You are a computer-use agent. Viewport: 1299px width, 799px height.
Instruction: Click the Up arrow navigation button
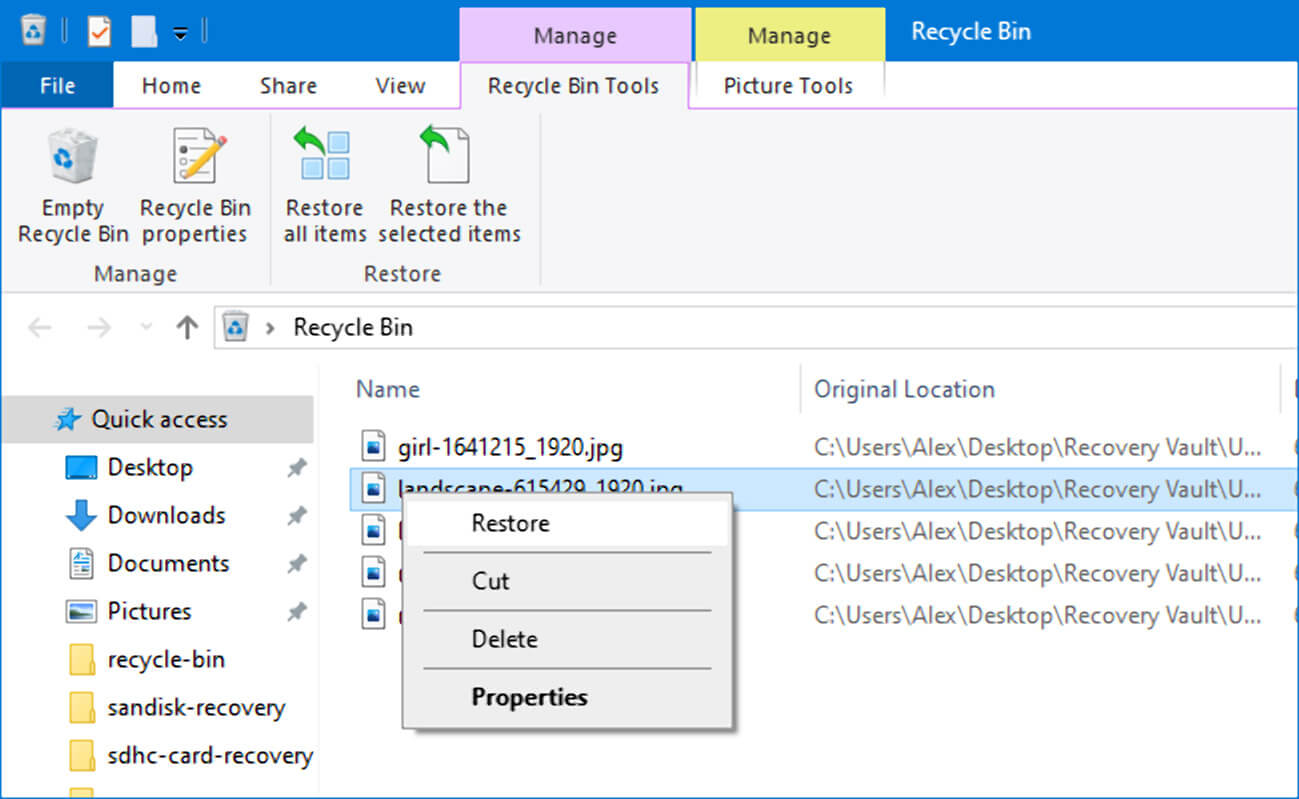click(x=187, y=328)
